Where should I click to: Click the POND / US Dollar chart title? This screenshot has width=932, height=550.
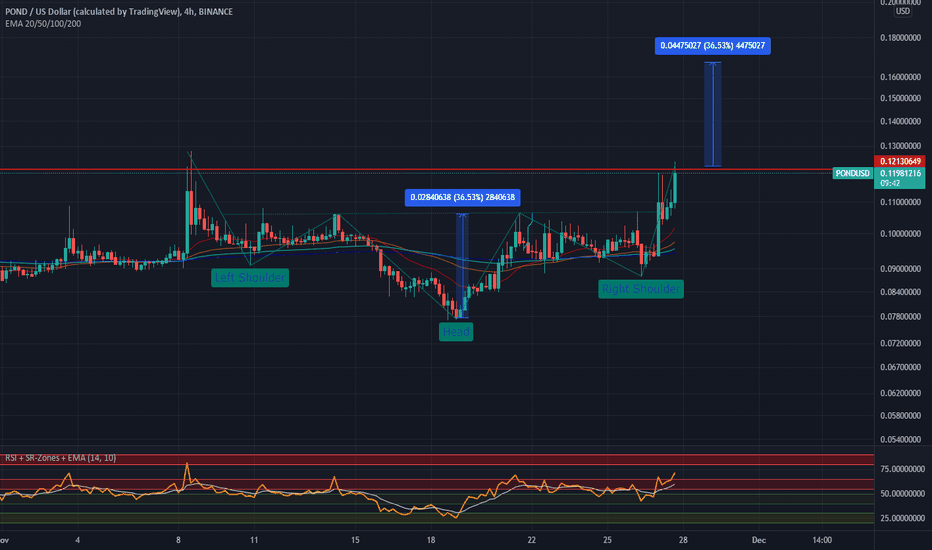pyautogui.click(x=119, y=11)
